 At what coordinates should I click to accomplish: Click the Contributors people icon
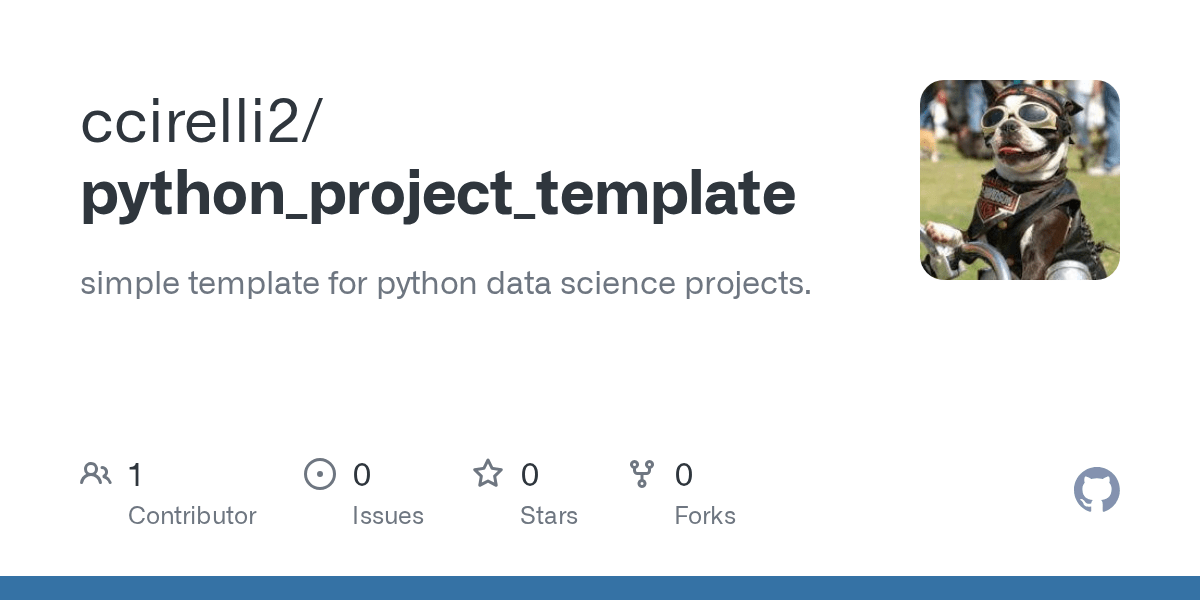(x=96, y=474)
